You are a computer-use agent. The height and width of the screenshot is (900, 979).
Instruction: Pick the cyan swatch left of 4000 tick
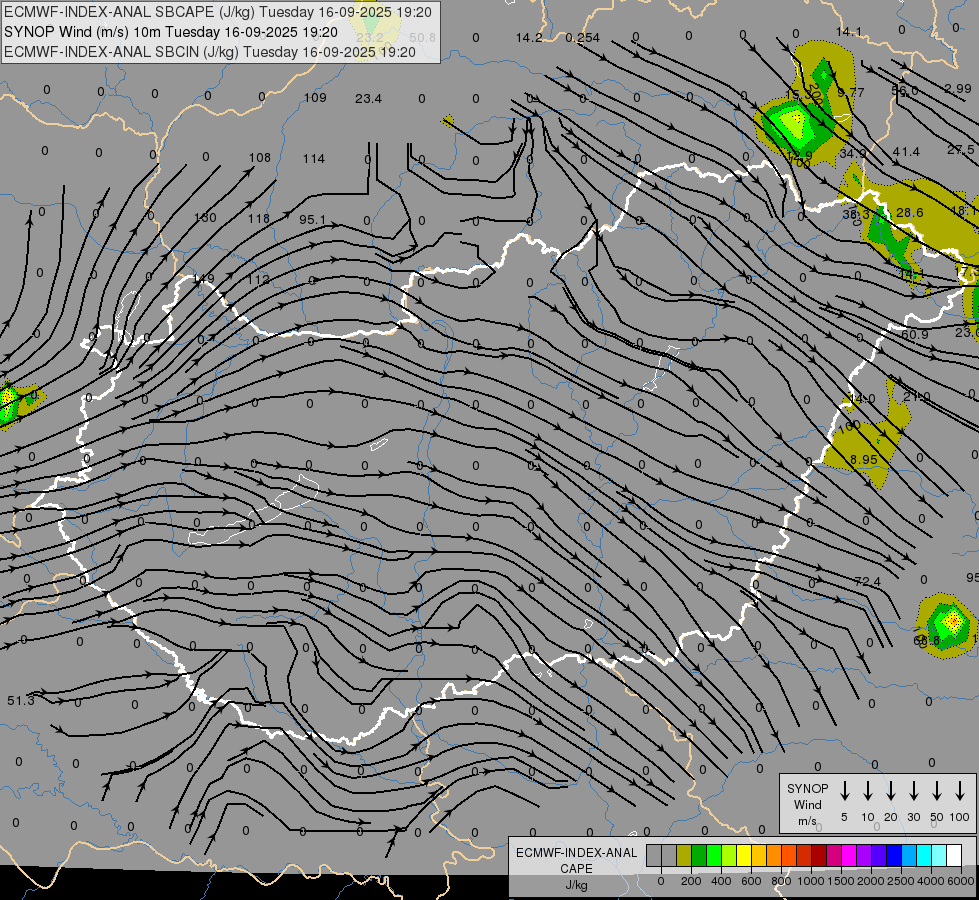tap(923, 856)
